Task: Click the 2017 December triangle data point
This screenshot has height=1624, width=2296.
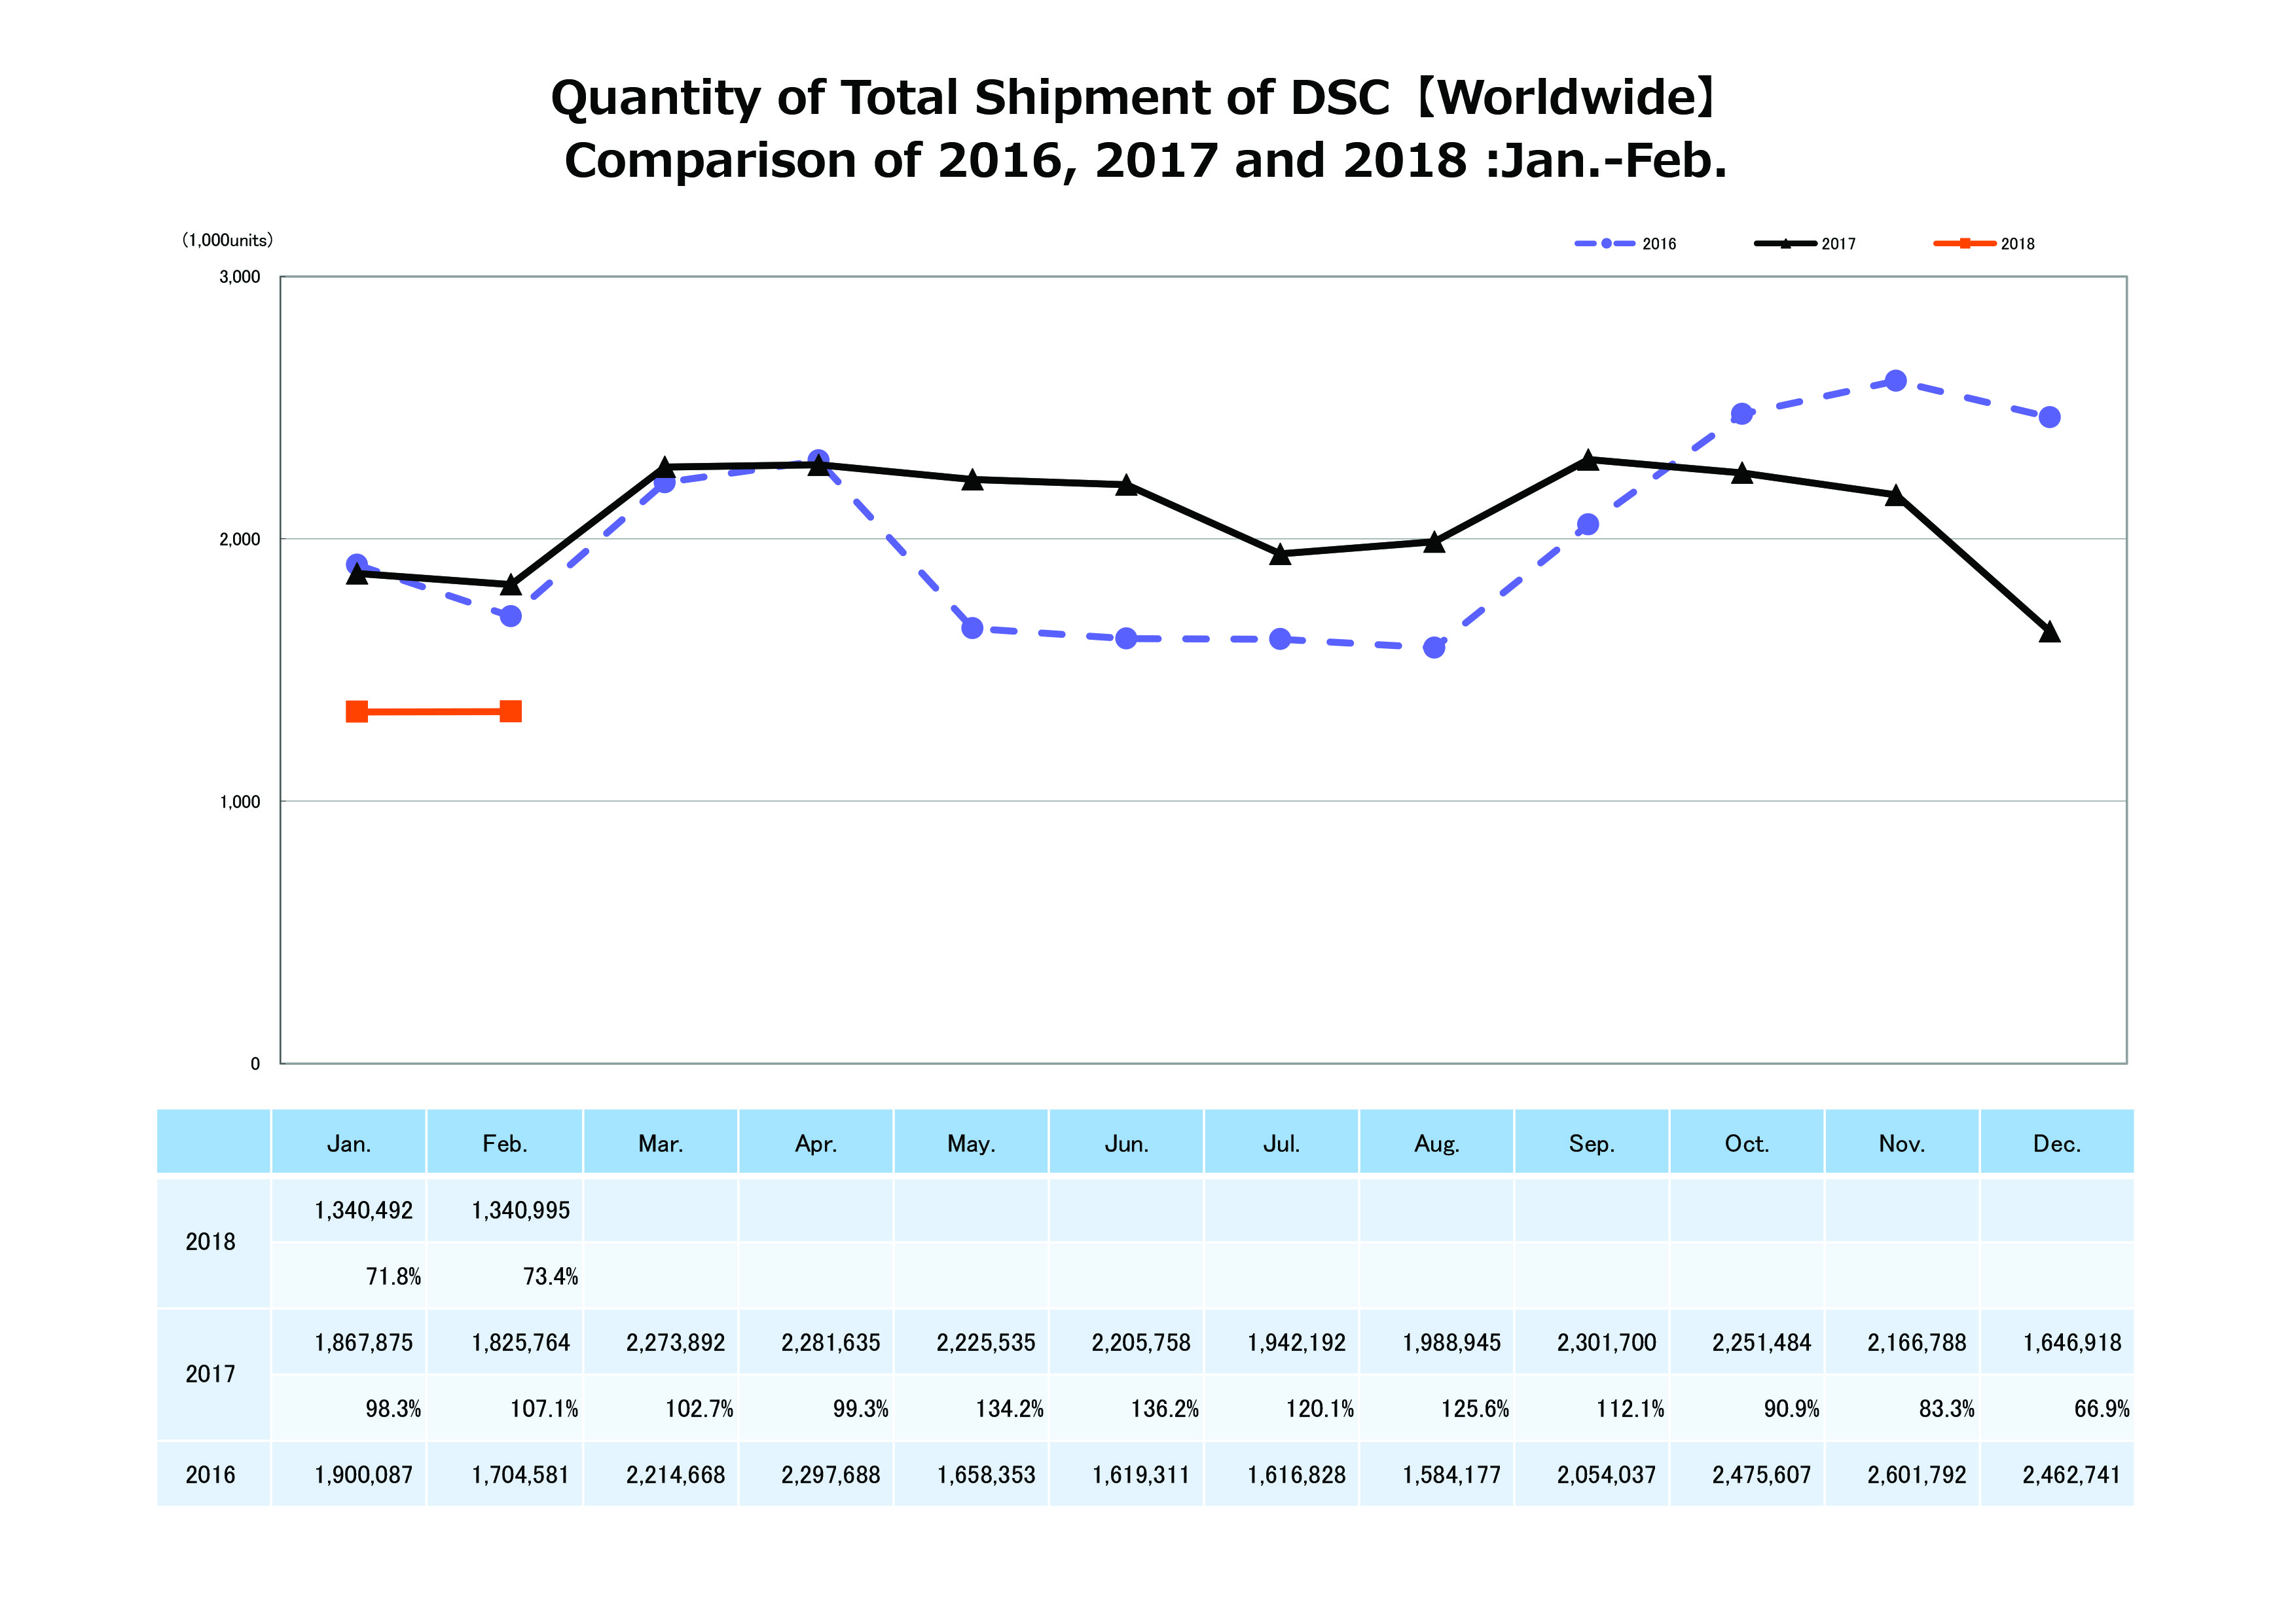Action: coord(2049,632)
